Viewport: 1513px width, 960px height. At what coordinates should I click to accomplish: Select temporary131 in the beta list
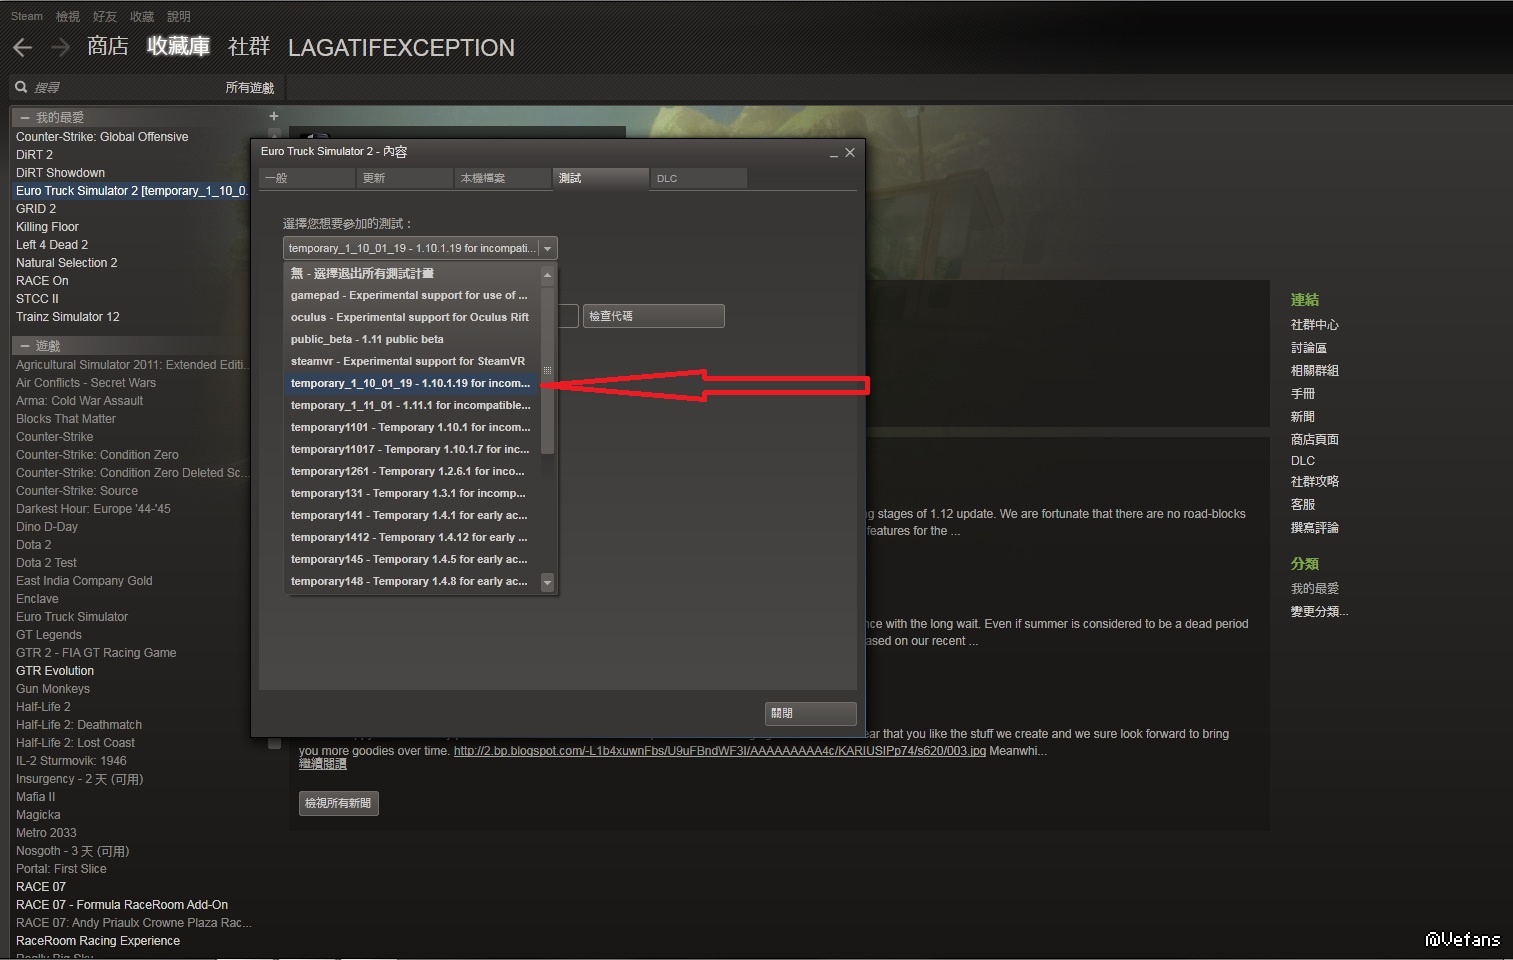[412, 493]
